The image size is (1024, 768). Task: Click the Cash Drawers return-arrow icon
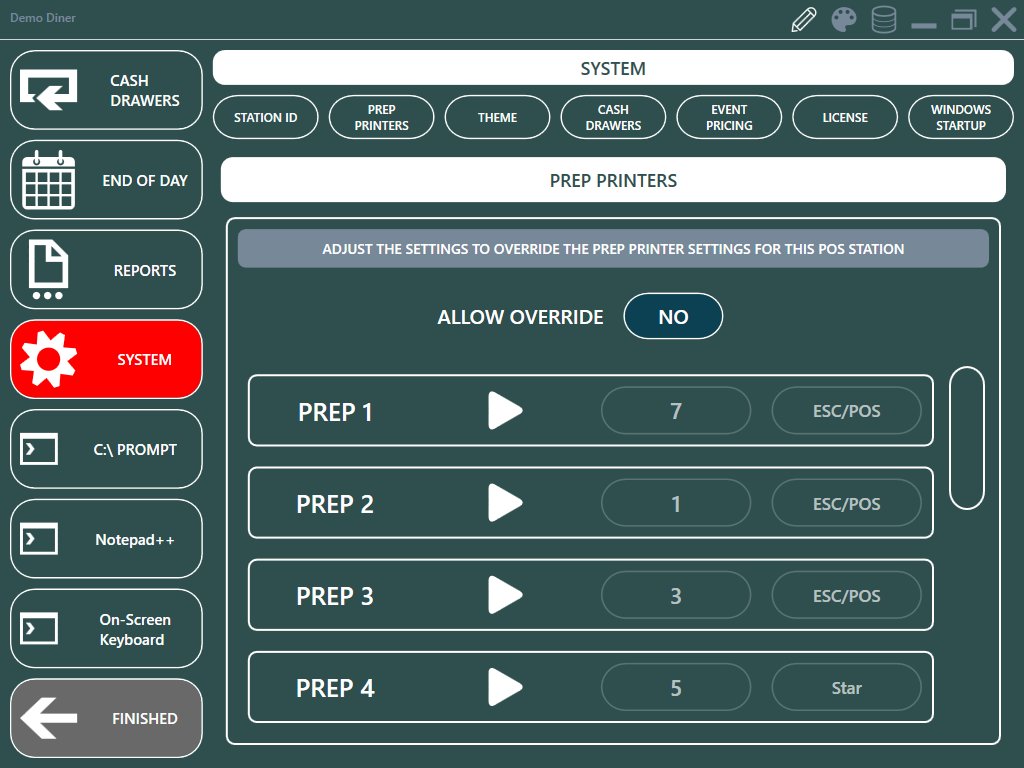(49, 90)
